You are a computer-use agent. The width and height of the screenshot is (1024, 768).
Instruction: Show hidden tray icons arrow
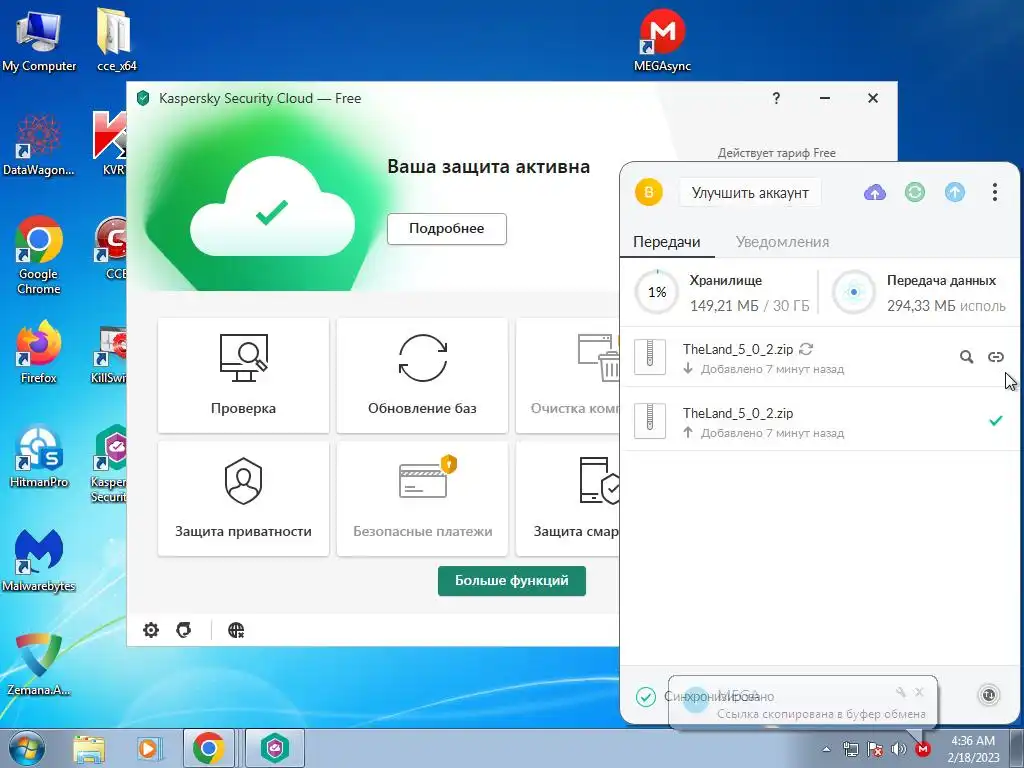(827, 749)
